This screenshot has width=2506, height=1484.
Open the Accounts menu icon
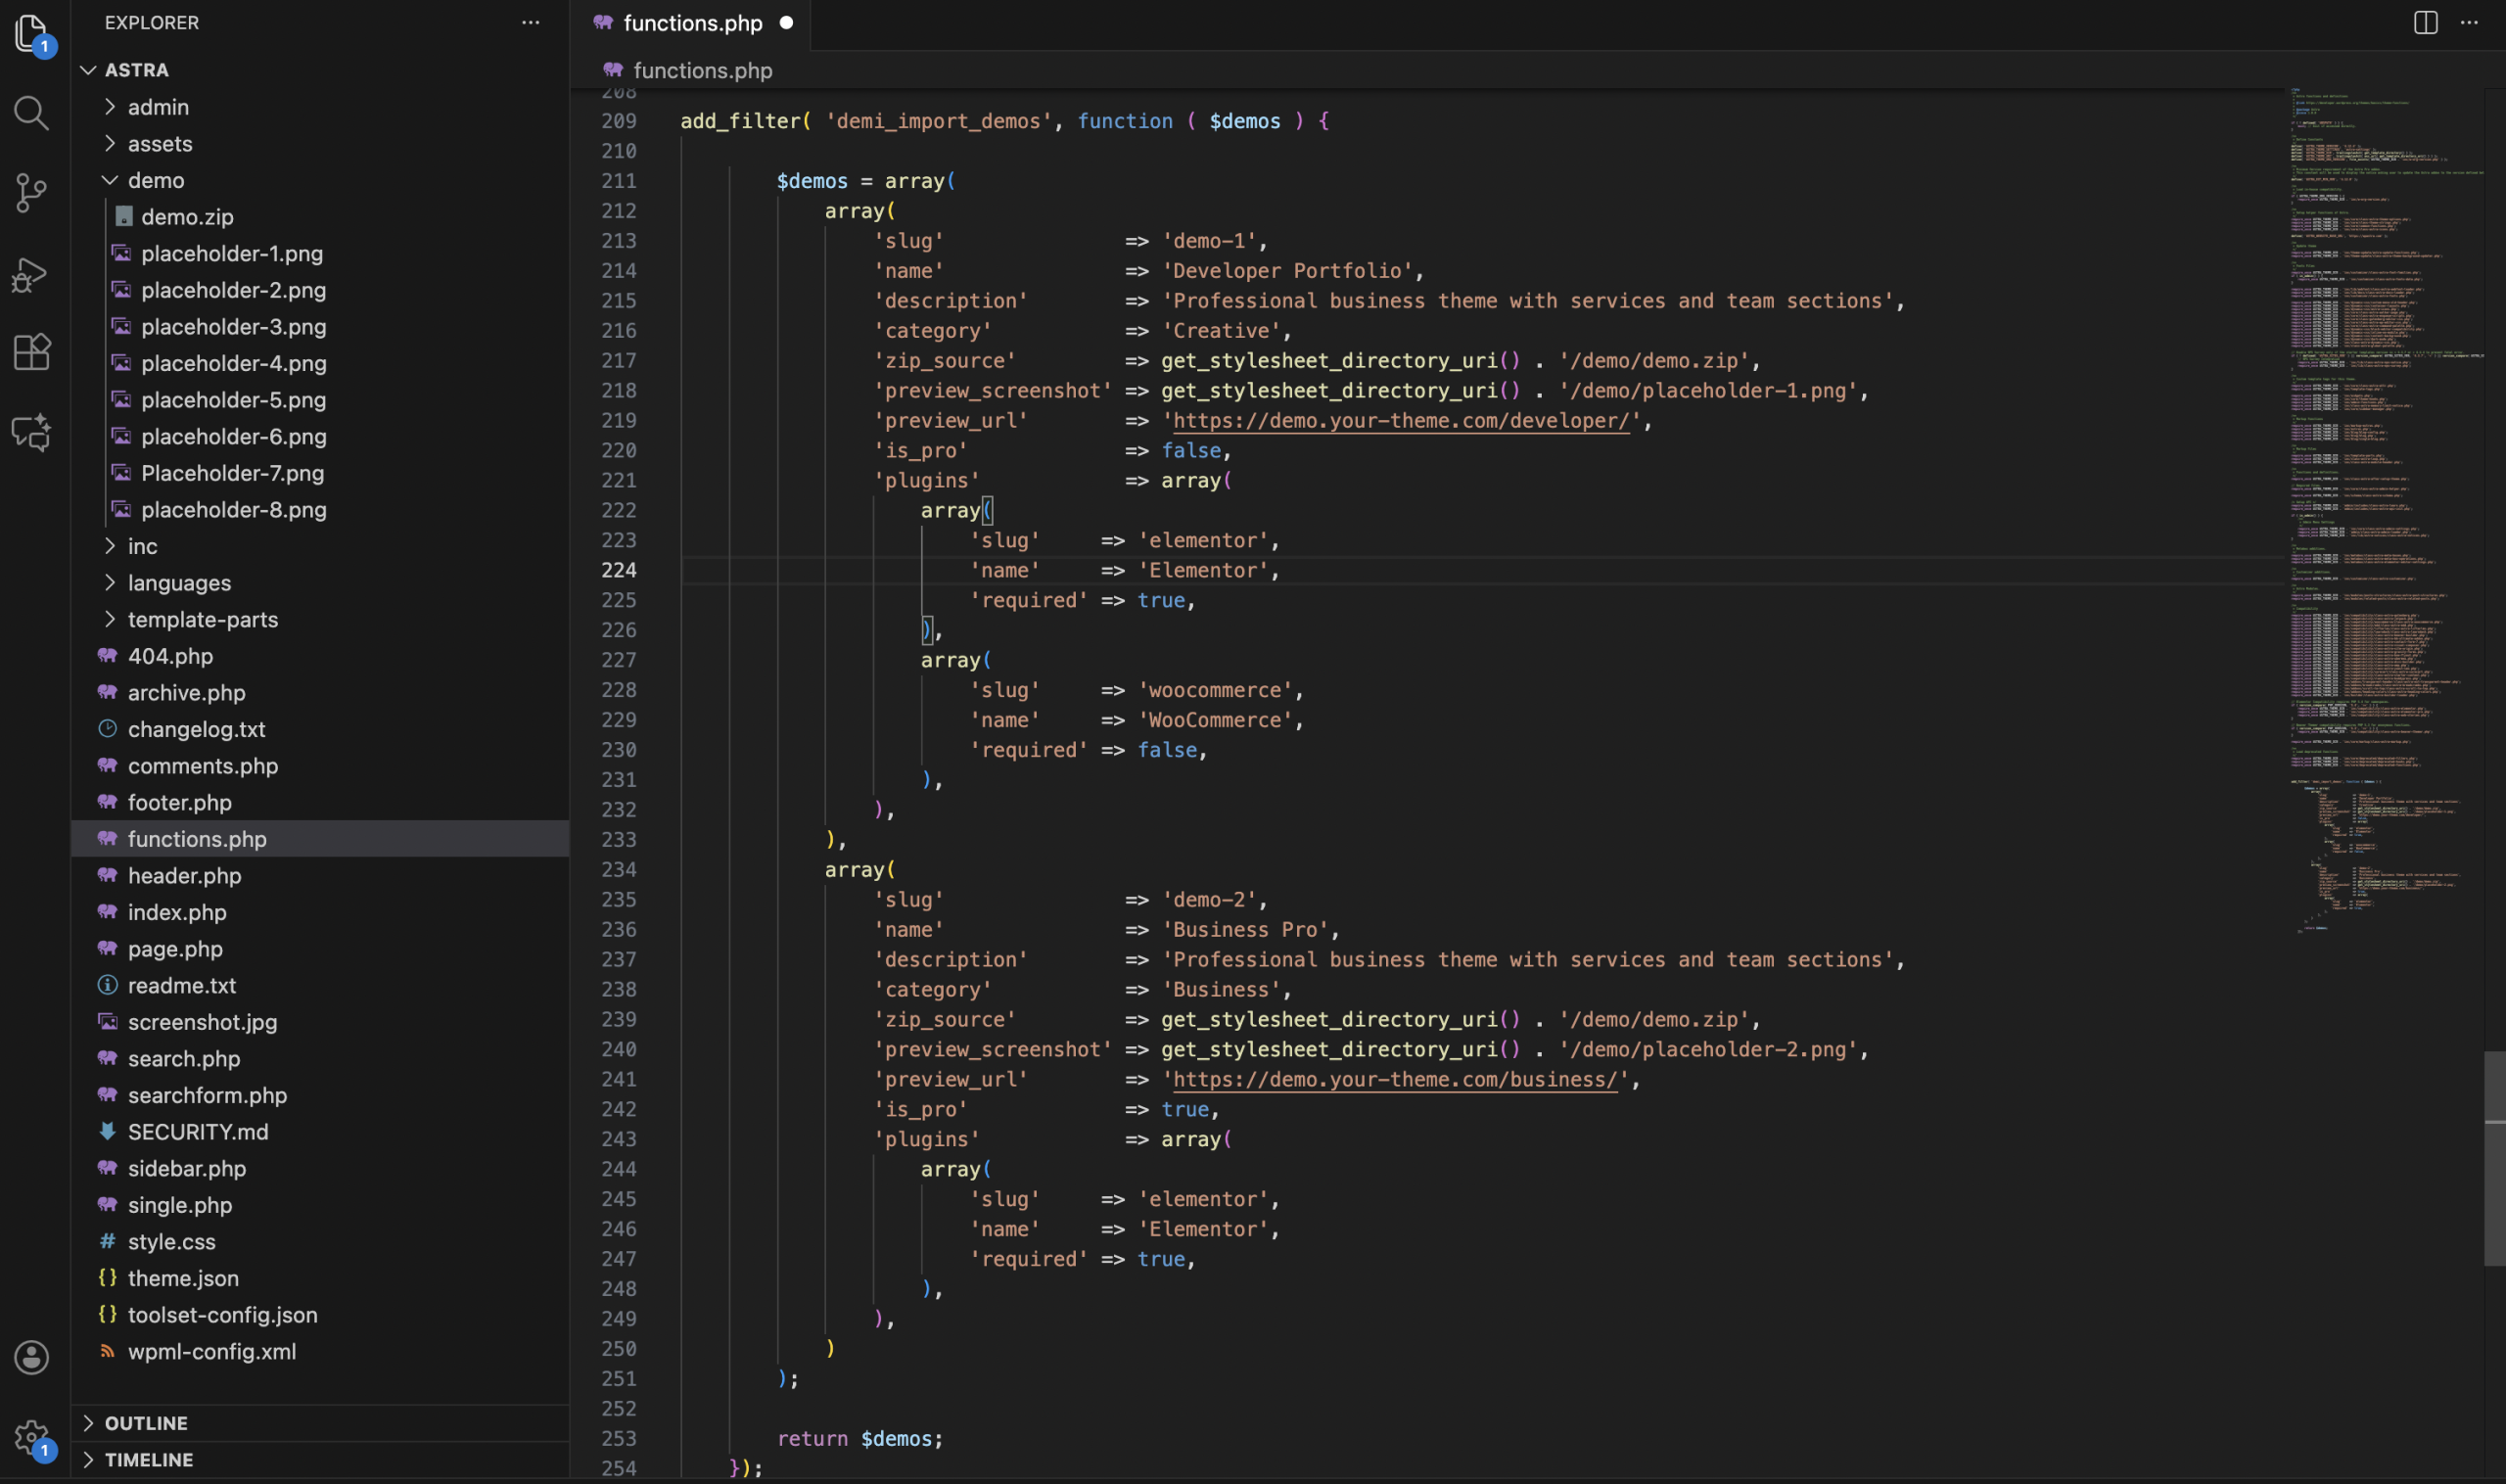(x=31, y=1357)
